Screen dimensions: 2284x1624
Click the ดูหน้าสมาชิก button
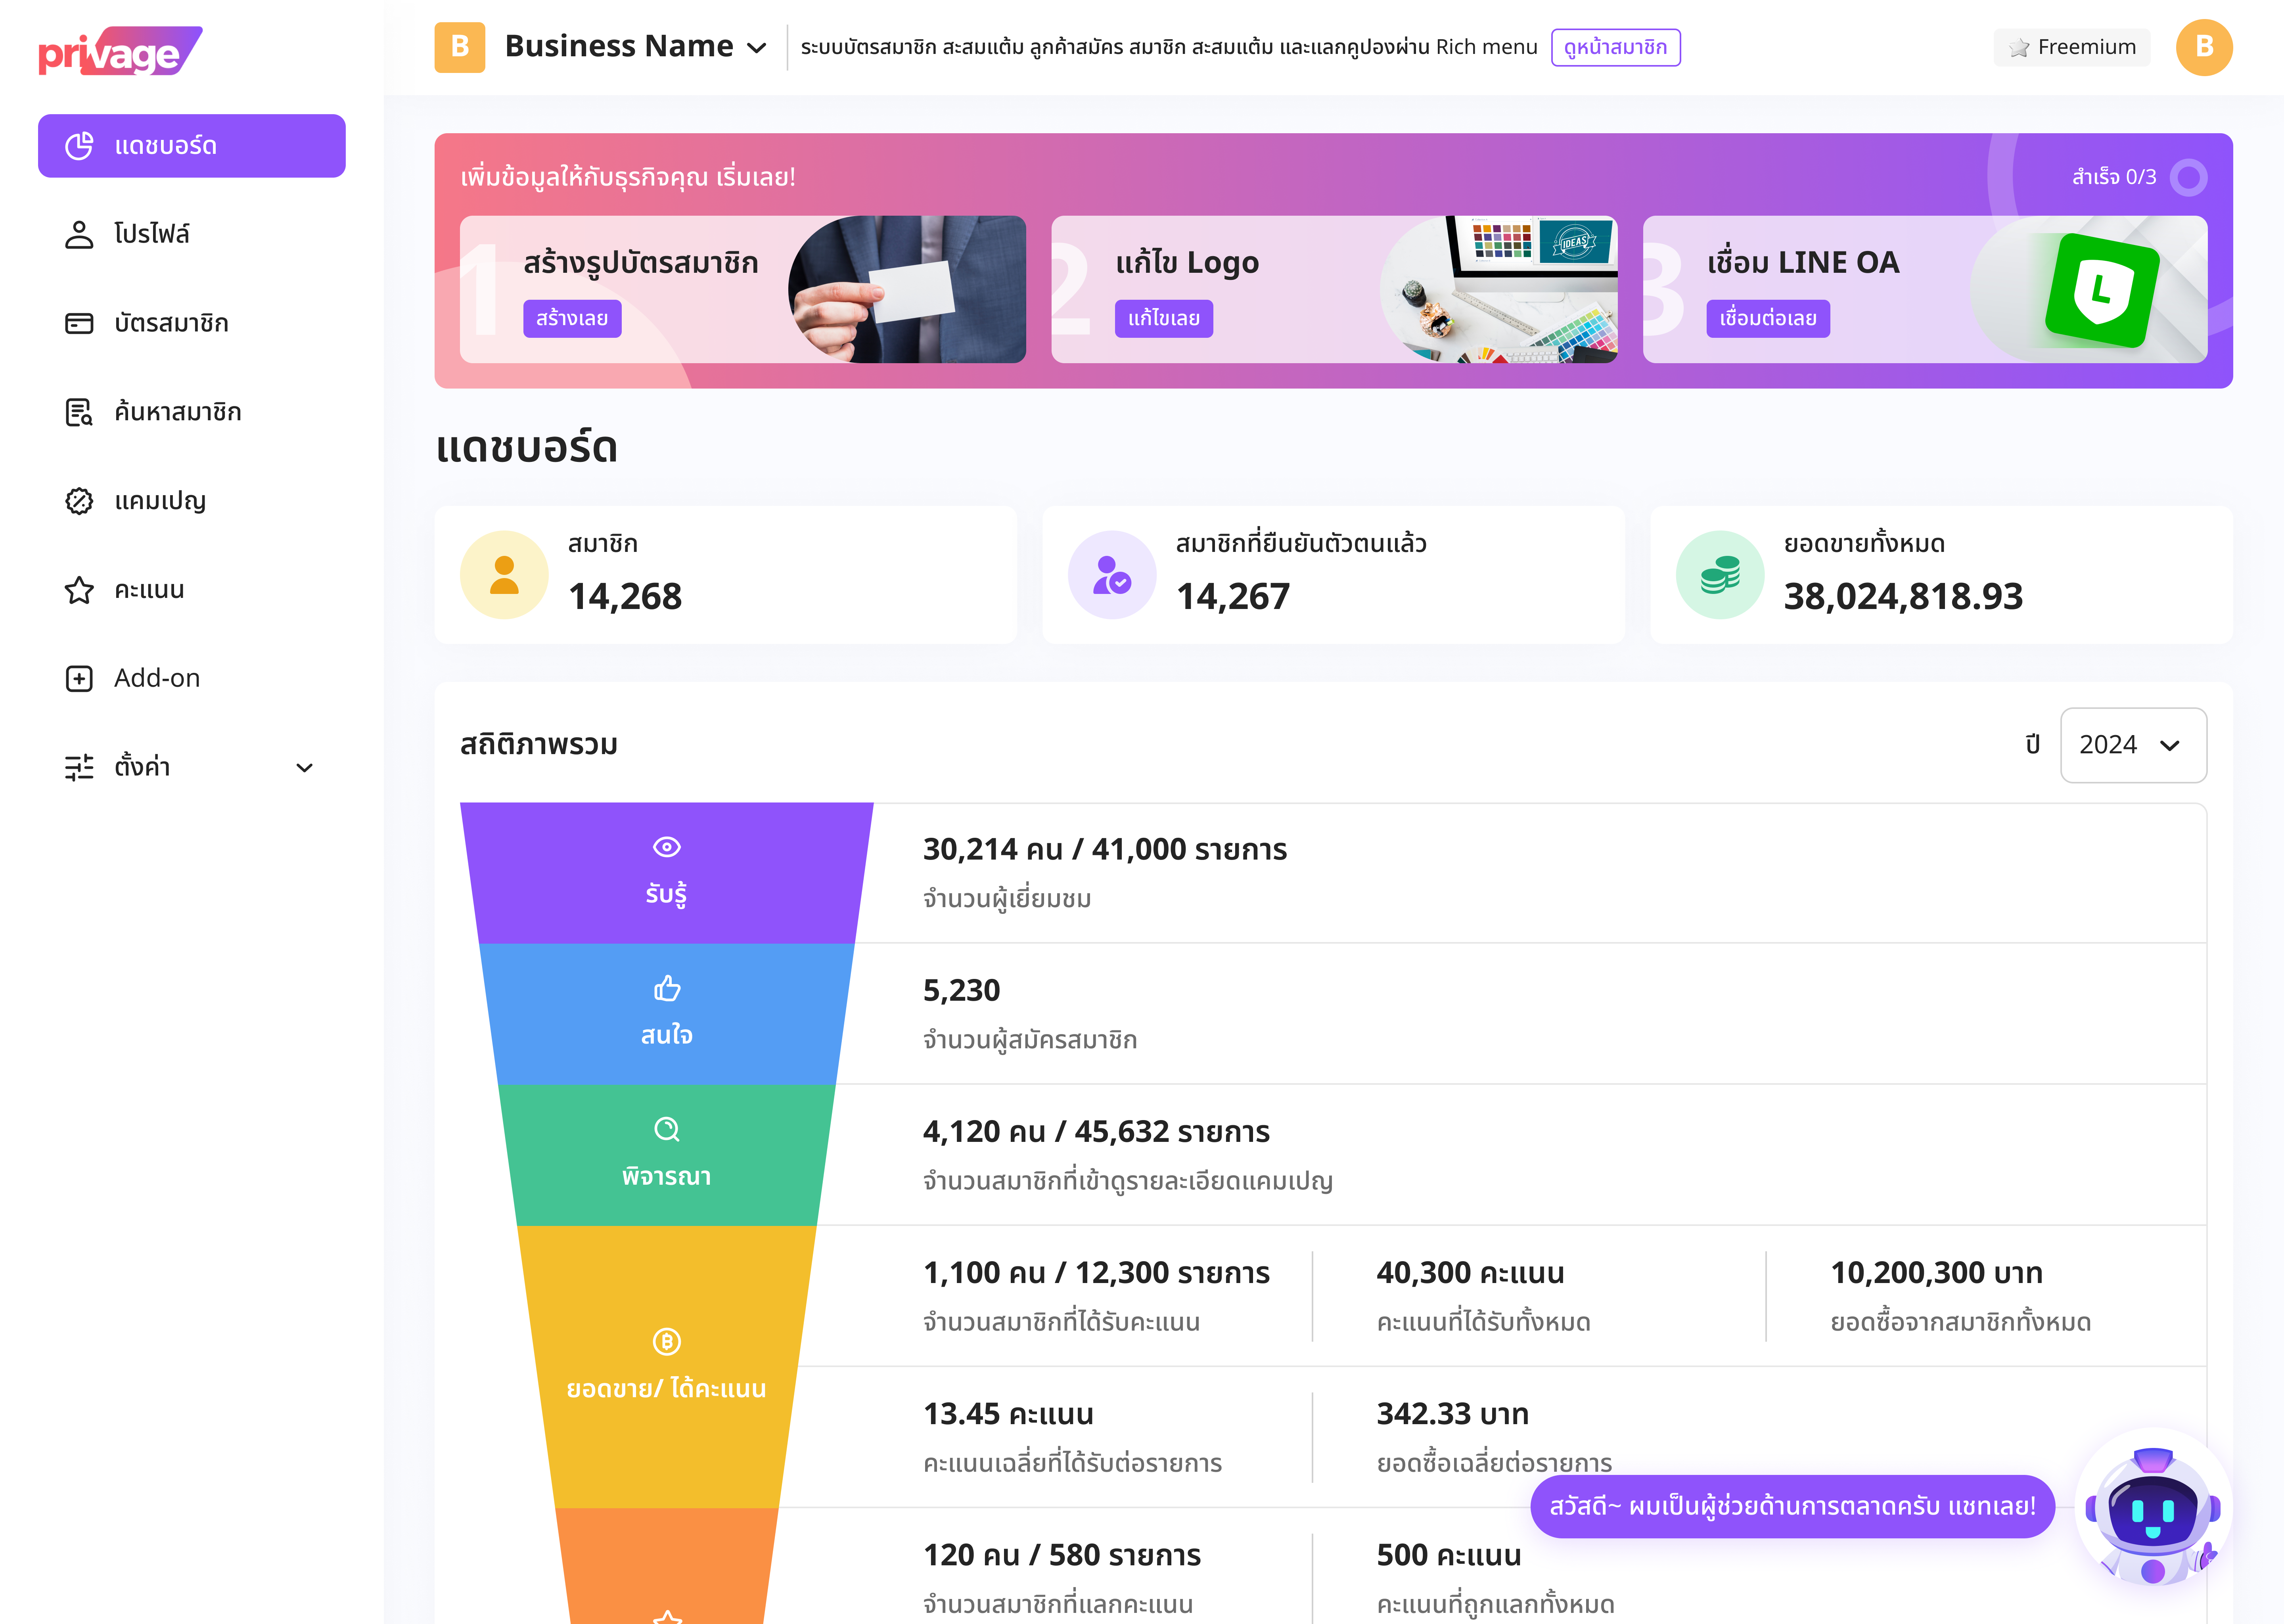(1615, 47)
